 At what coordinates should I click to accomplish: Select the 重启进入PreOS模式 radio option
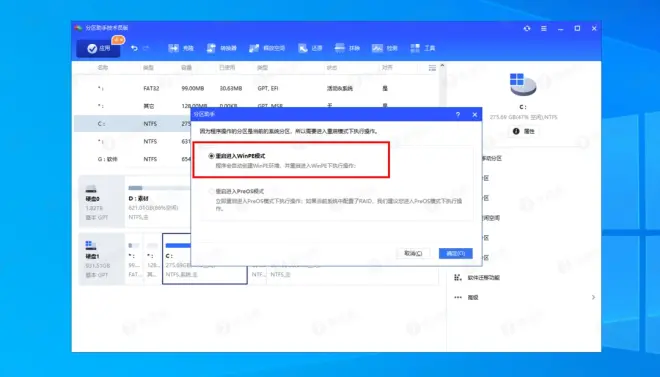[212, 191]
